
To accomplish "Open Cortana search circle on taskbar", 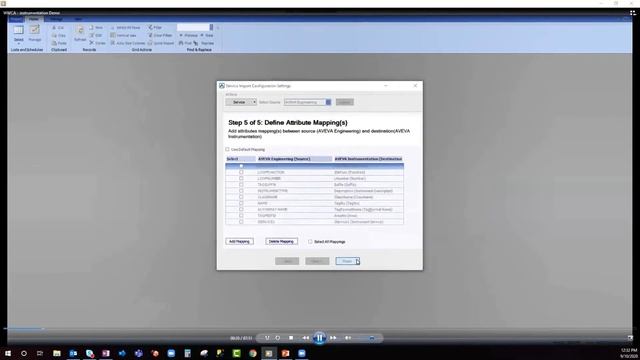I will point(24,353).
